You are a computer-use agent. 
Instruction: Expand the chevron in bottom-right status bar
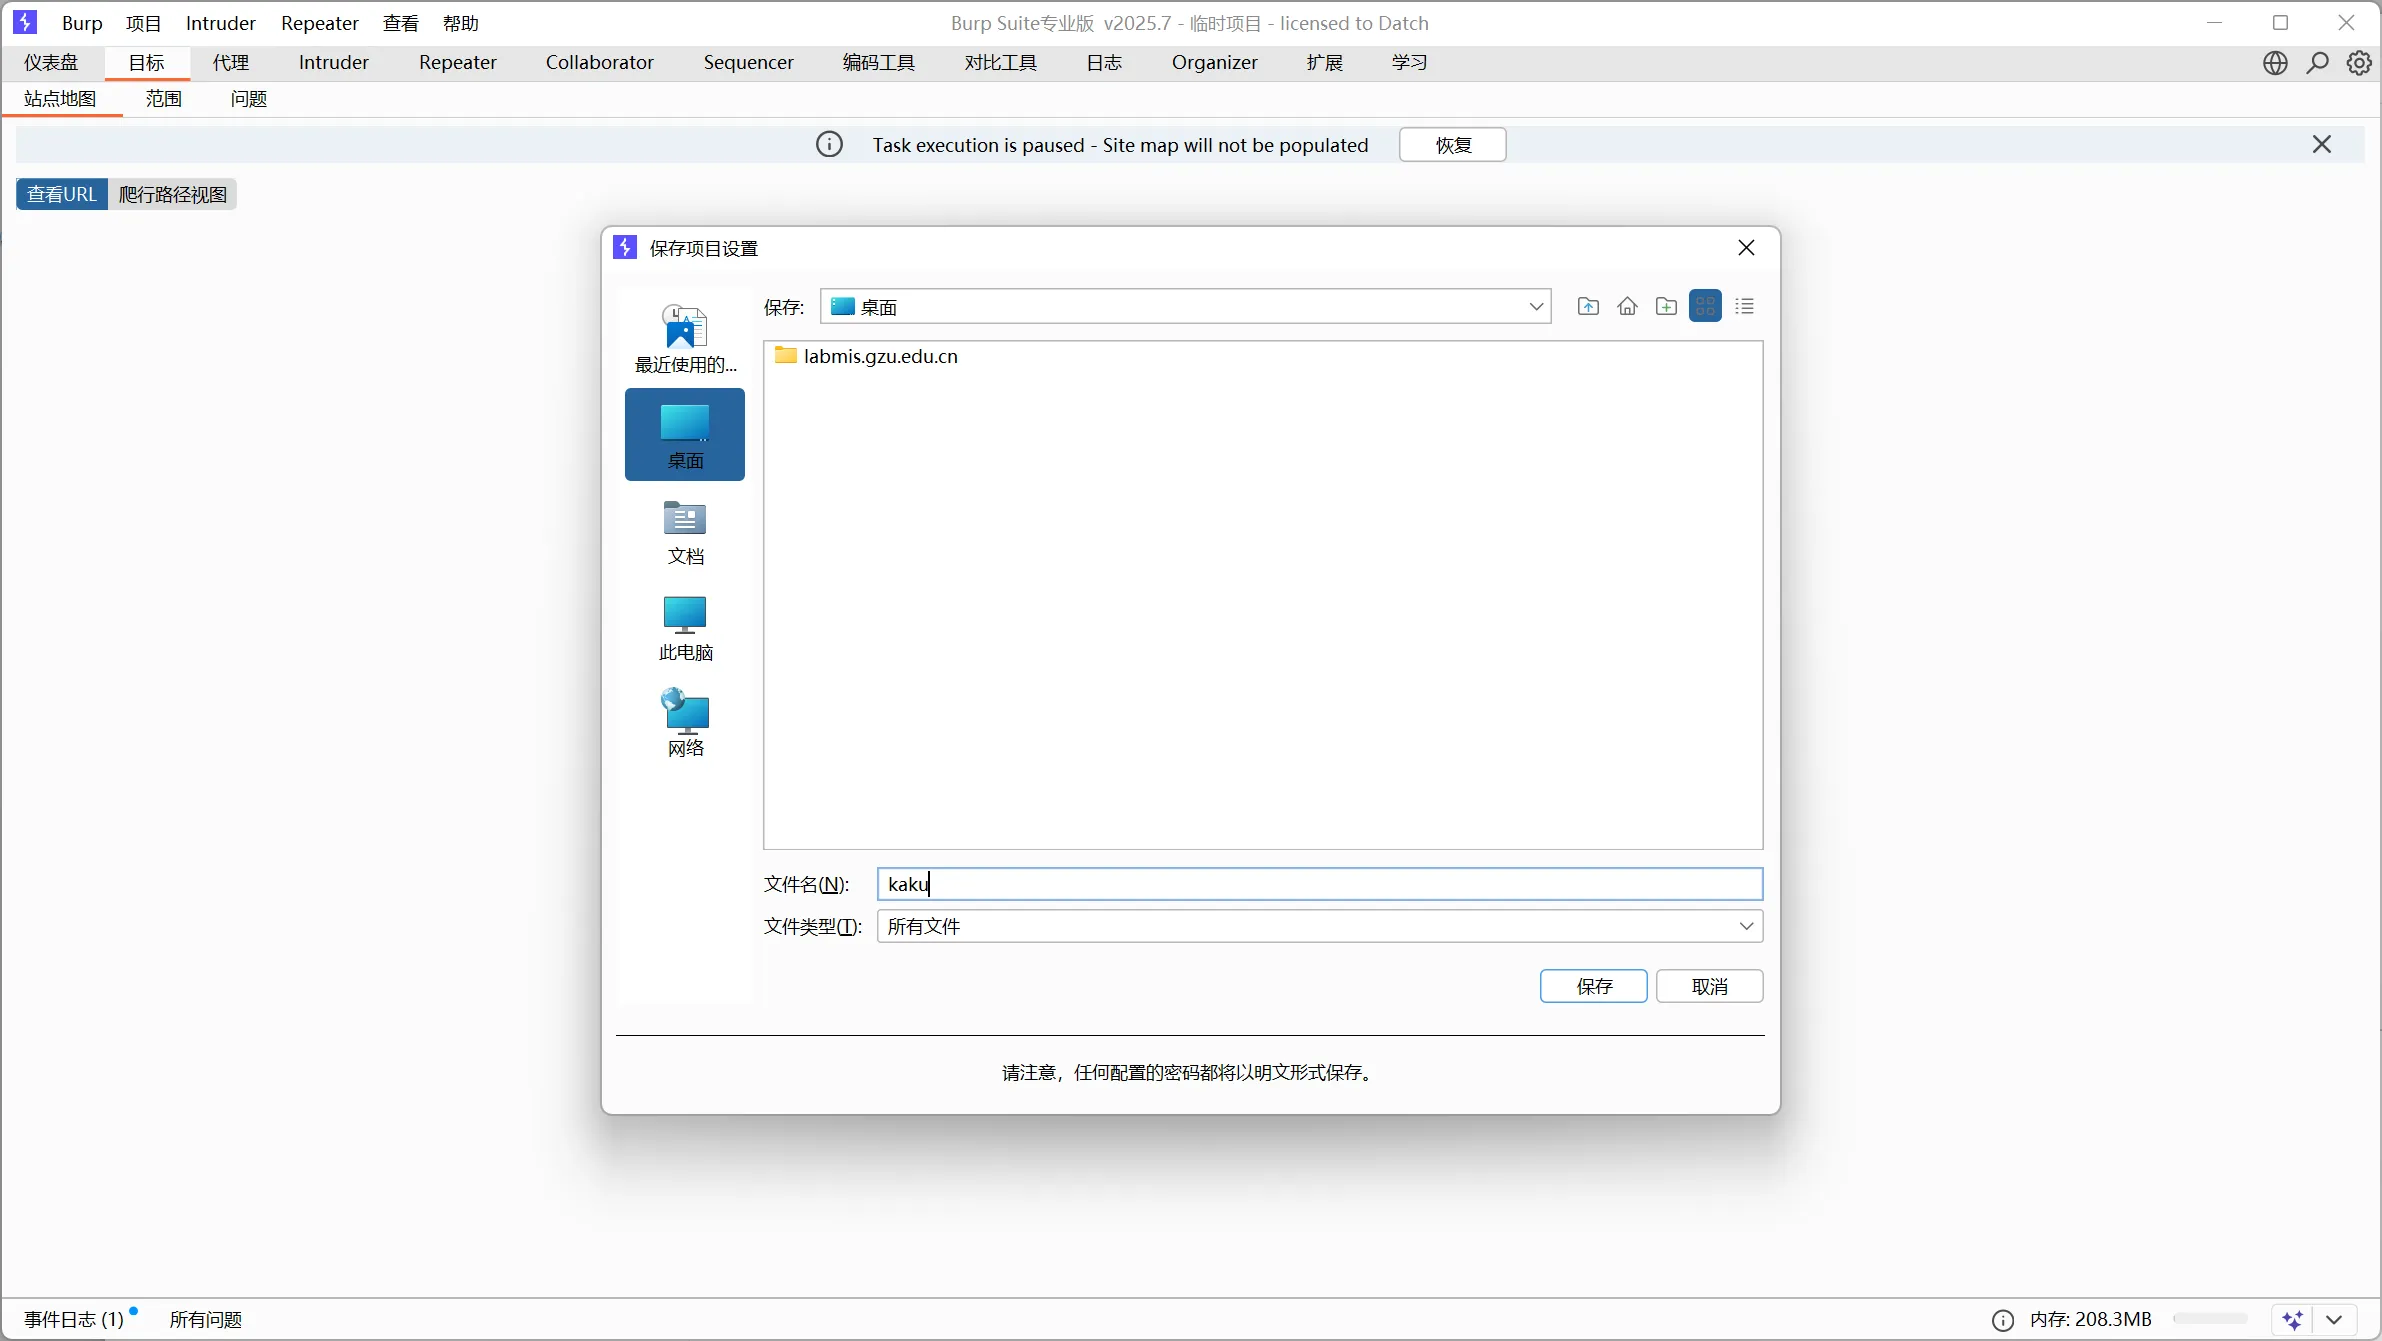pyautogui.click(x=2335, y=1319)
